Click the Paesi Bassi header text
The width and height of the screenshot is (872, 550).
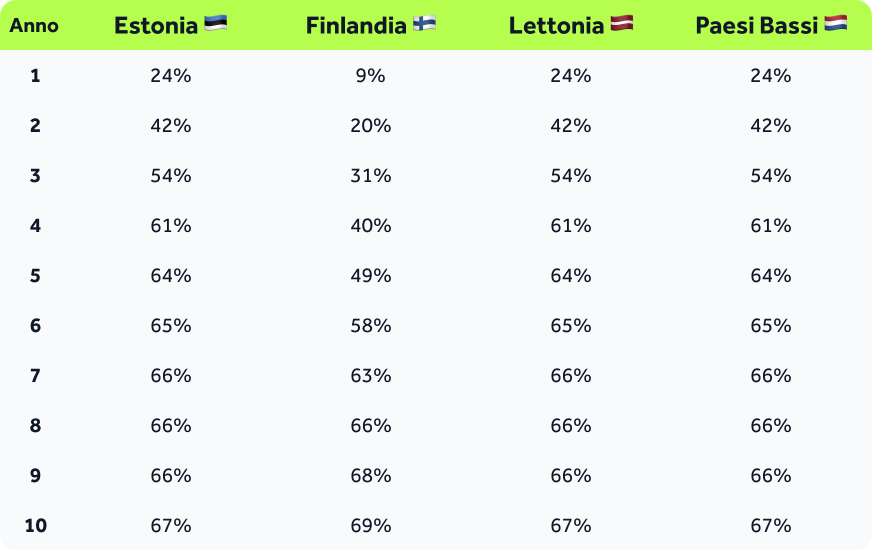pos(756,26)
